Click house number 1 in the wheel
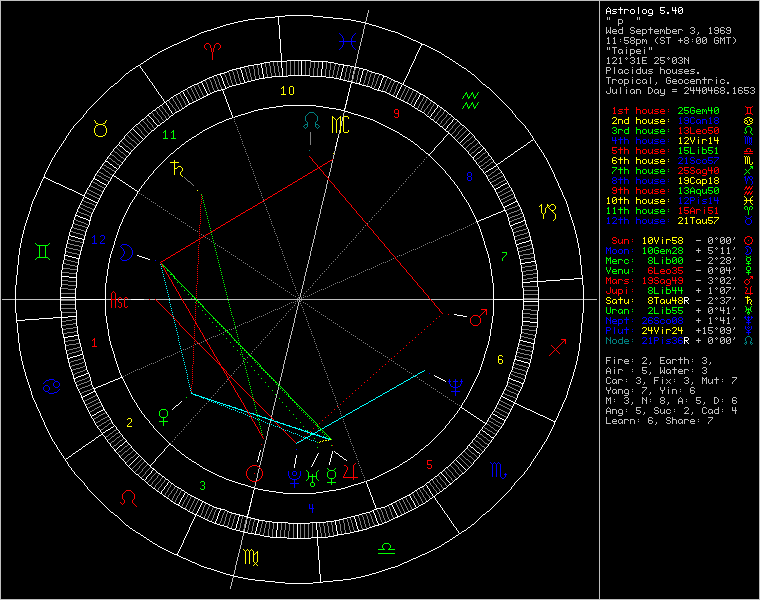The height and width of the screenshot is (600, 760). pos(94,343)
